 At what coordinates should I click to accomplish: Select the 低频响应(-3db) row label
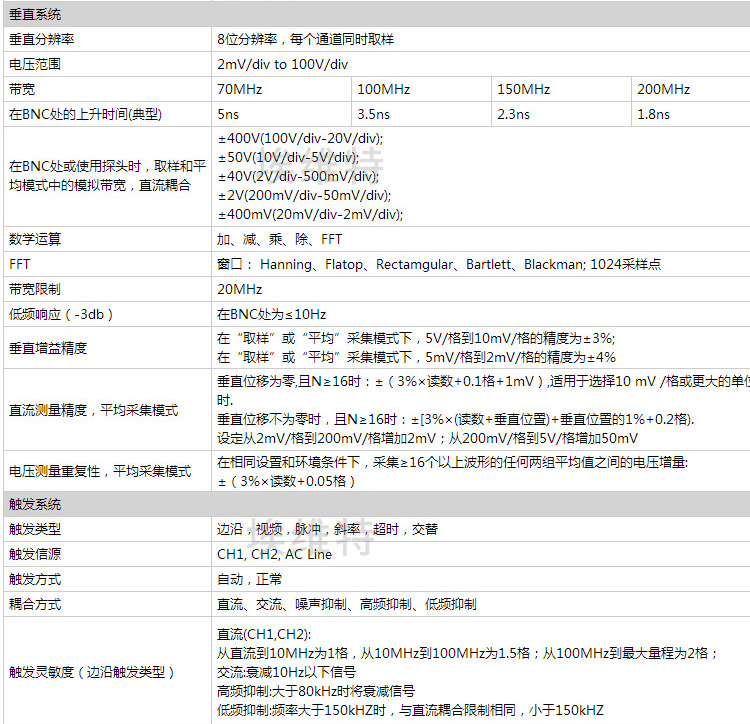61,314
